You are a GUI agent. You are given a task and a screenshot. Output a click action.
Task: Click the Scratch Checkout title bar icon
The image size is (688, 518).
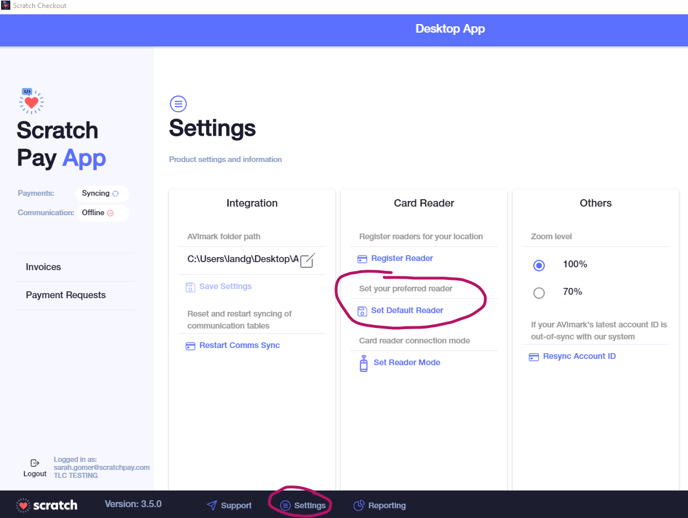pos(6,5)
